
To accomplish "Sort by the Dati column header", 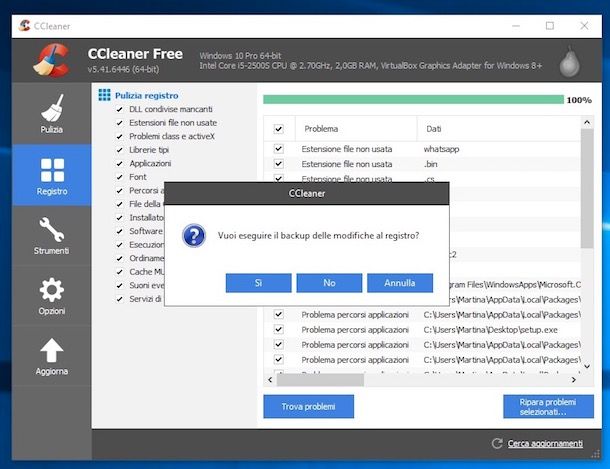I will pos(498,129).
